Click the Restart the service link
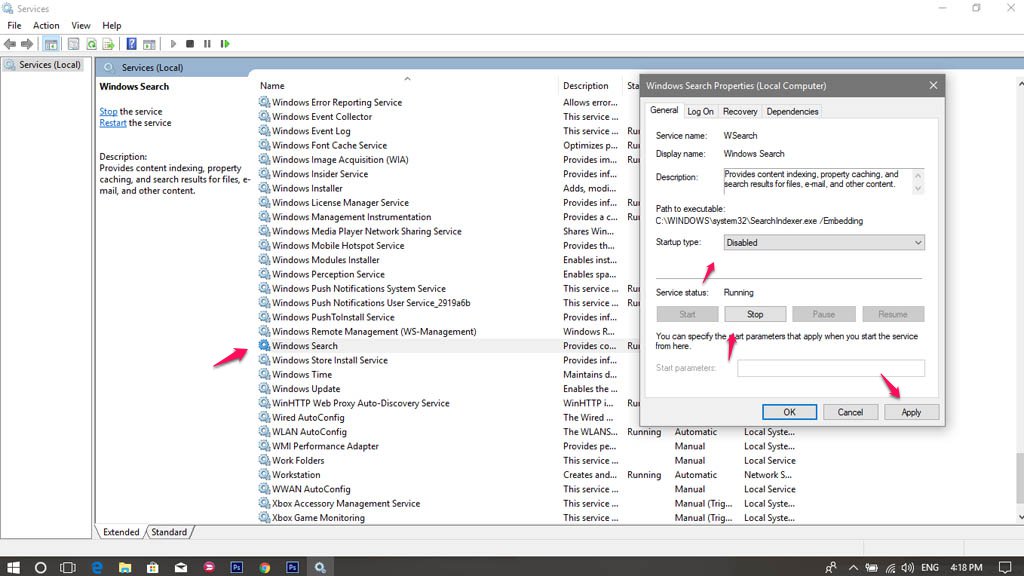The height and width of the screenshot is (576, 1024). (113, 123)
